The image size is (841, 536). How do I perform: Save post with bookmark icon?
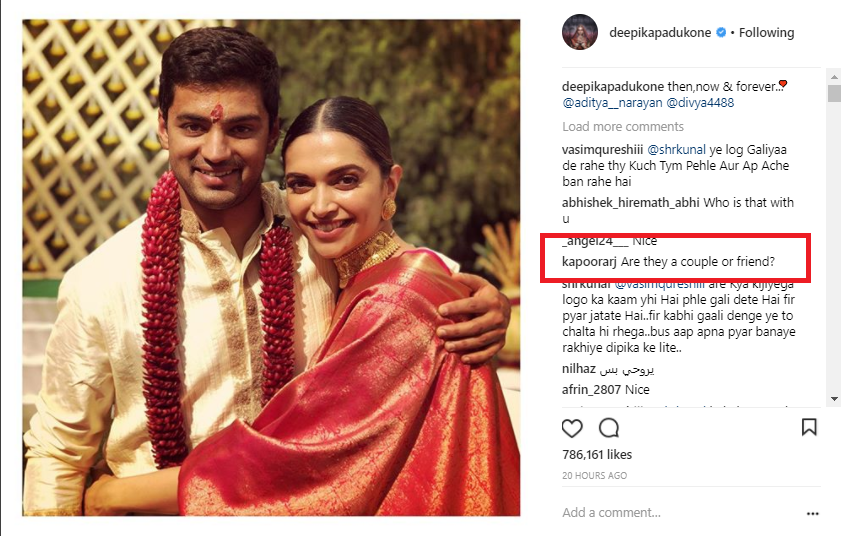pyautogui.click(x=809, y=427)
